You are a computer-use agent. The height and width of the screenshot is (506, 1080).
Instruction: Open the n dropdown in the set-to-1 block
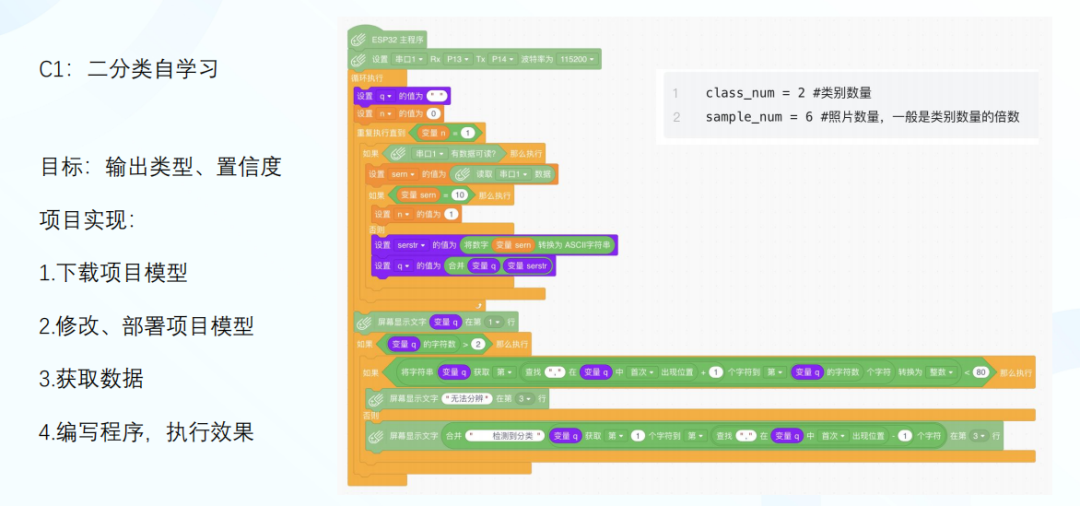[403, 214]
